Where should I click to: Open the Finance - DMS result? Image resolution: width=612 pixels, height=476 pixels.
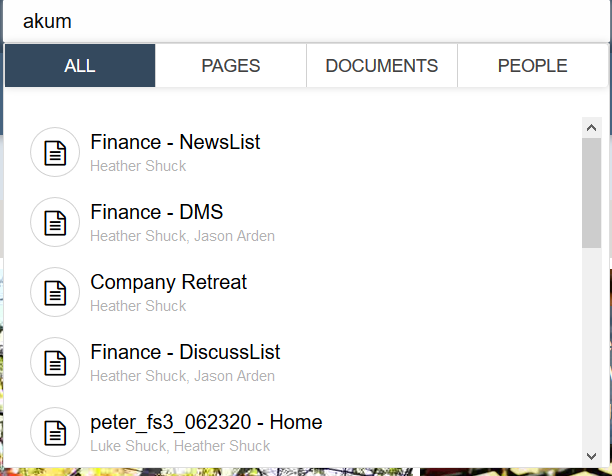click(156, 212)
